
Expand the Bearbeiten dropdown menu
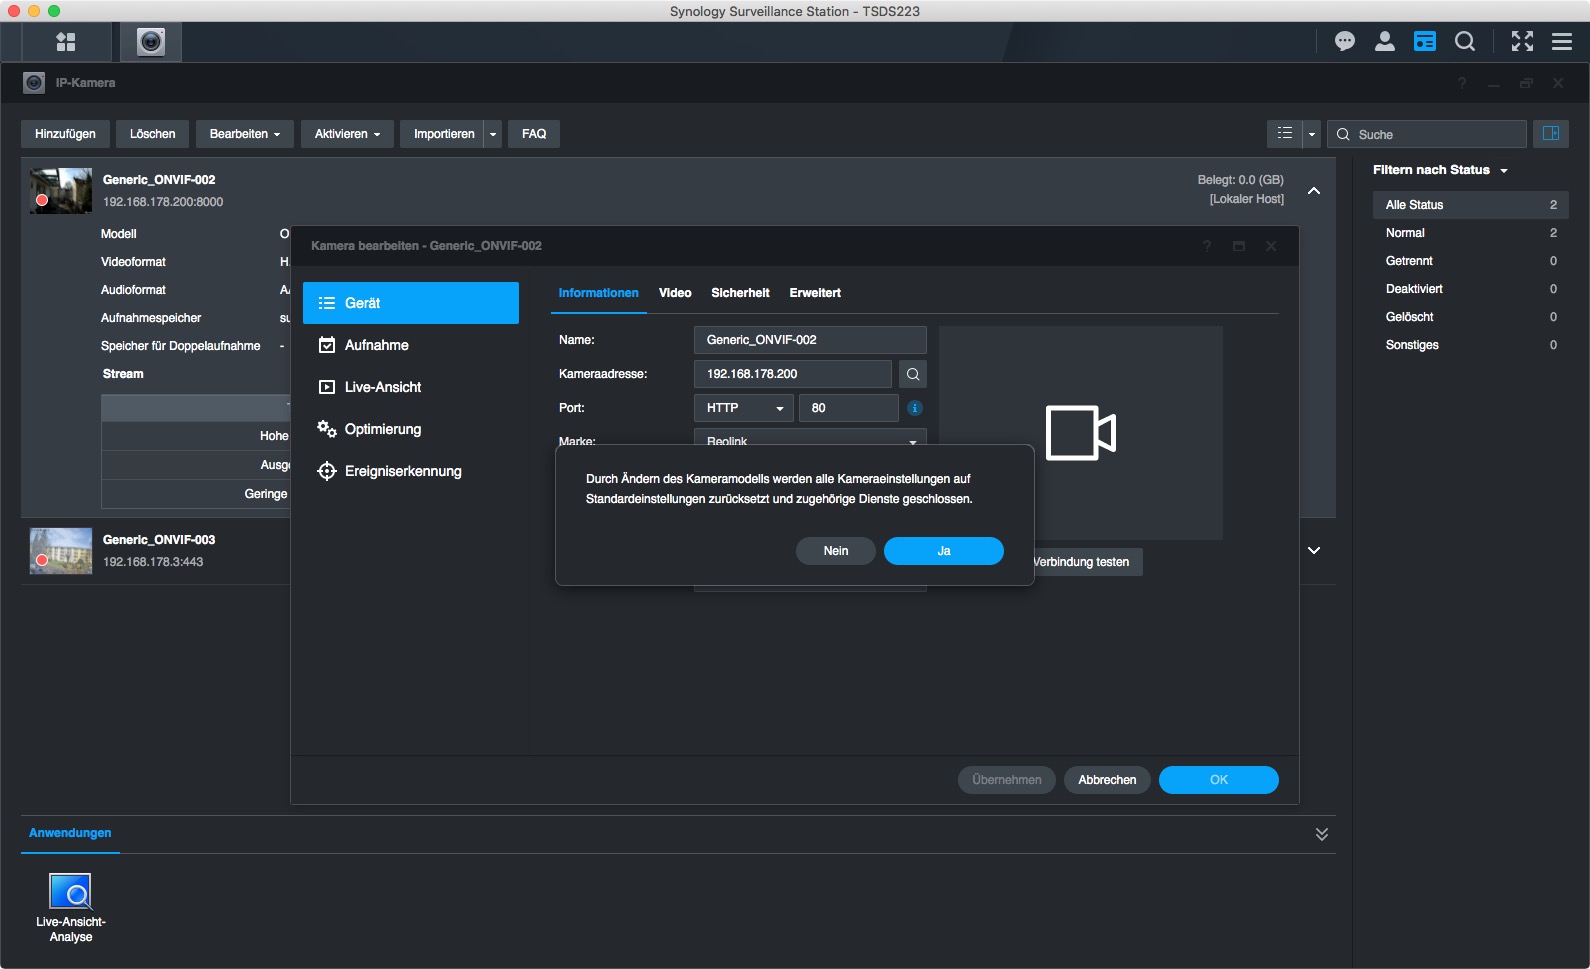pyautogui.click(x=245, y=134)
